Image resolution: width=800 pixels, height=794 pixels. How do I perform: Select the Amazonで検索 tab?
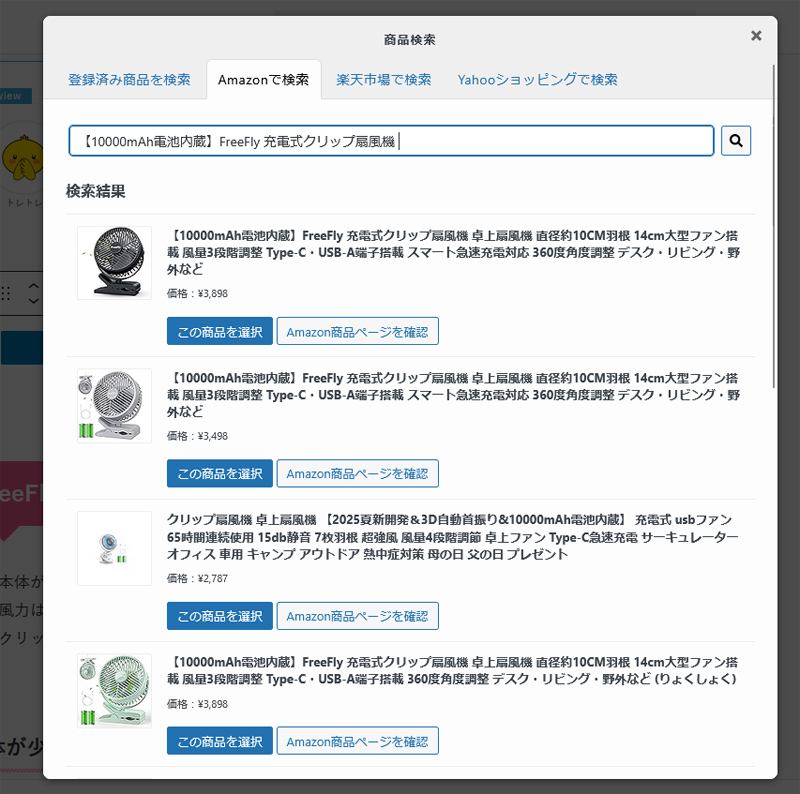tap(264, 79)
